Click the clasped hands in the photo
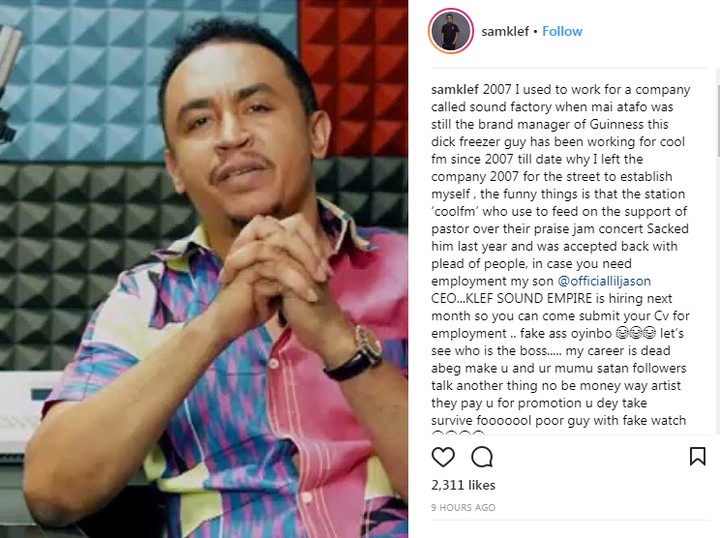The width and height of the screenshot is (720, 538). click(x=271, y=271)
